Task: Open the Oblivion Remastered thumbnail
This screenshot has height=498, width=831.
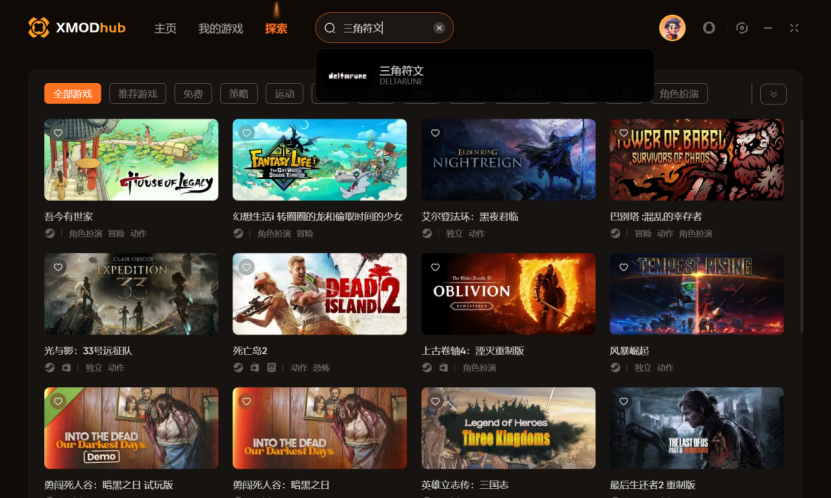Action: tap(508, 294)
